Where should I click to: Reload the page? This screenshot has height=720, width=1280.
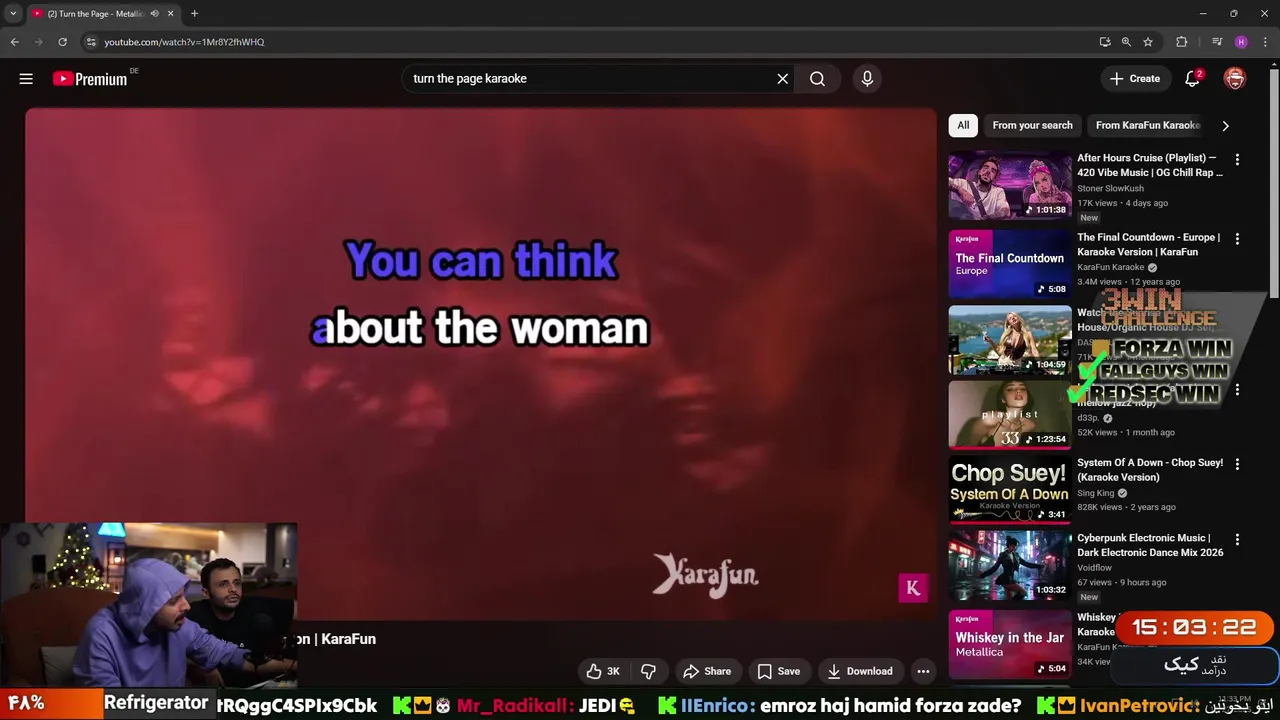[62, 42]
